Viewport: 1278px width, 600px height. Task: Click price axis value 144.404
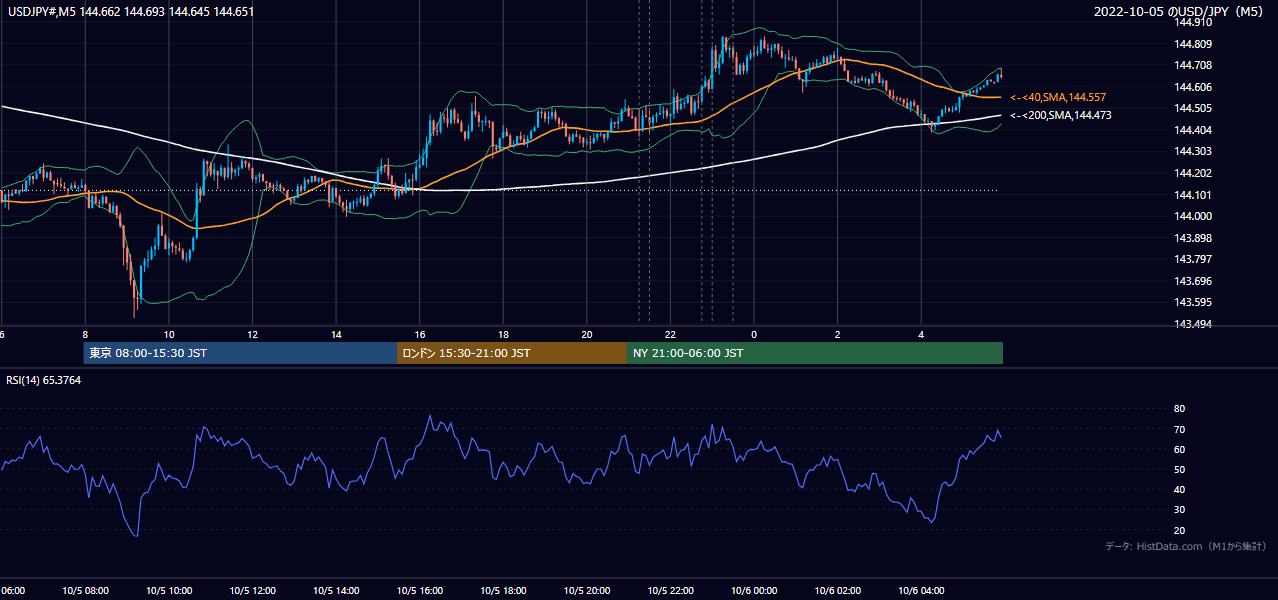pos(1192,130)
